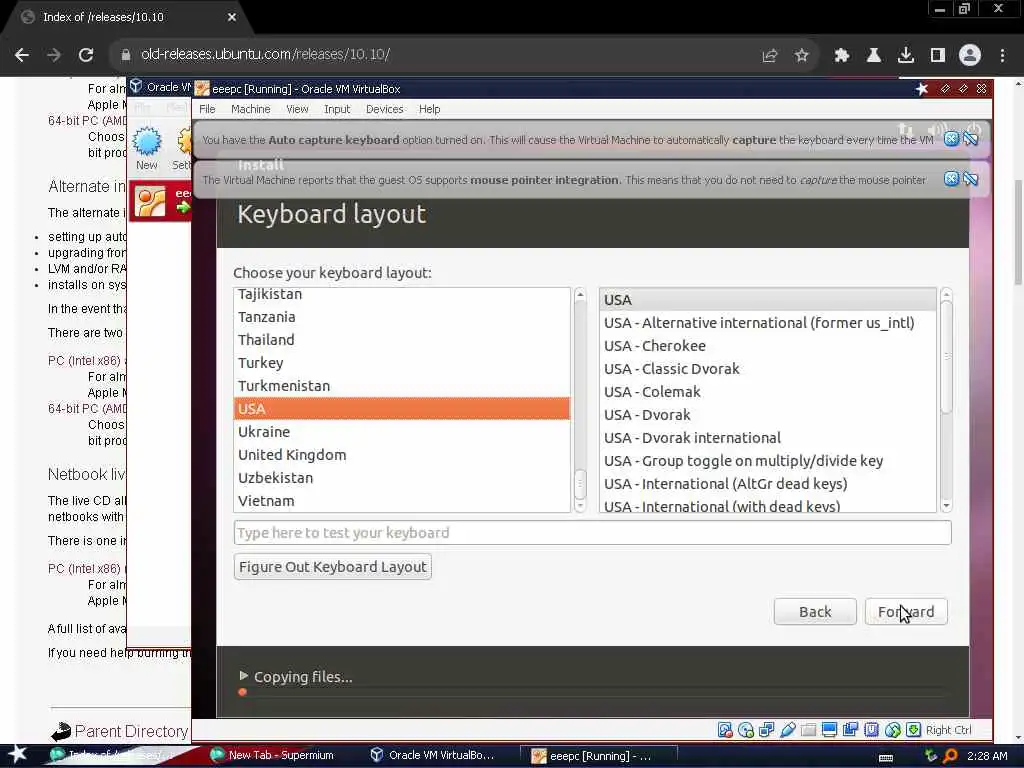1024x768 pixels.
Task: Open the Help menu
Action: click(x=429, y=109)
